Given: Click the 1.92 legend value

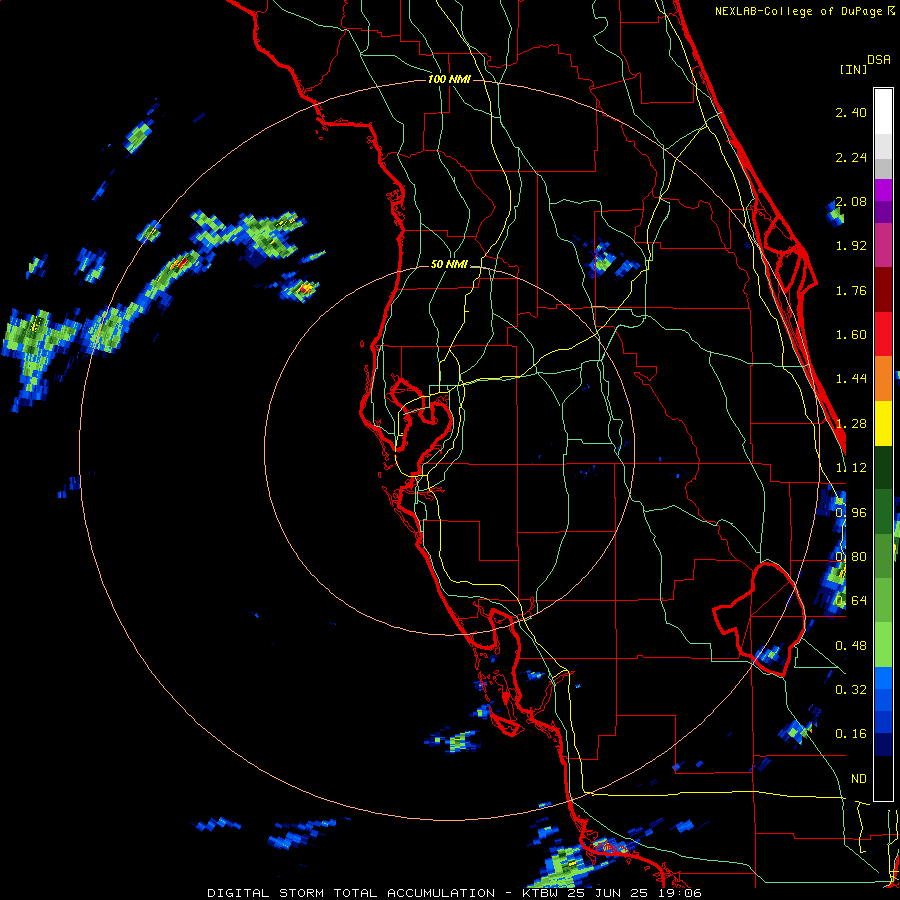Looking at the screenshot, I should [851, 246].
